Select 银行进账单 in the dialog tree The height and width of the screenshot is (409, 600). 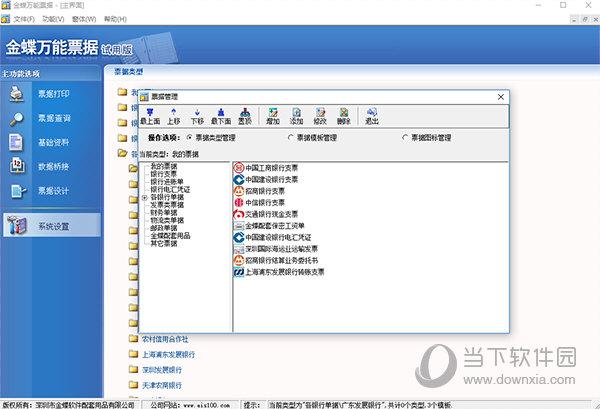tap(167, 182)
